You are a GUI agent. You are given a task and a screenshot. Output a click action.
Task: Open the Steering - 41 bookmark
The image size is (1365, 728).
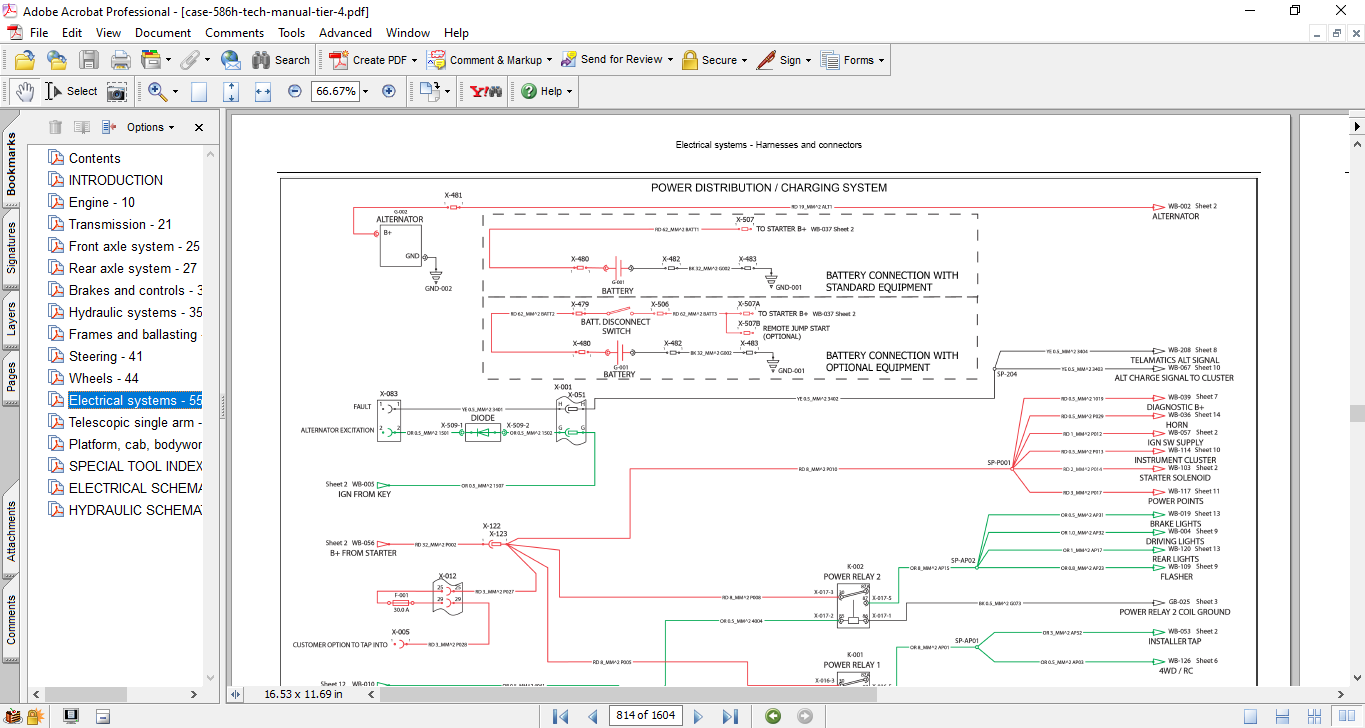(105, 356)
